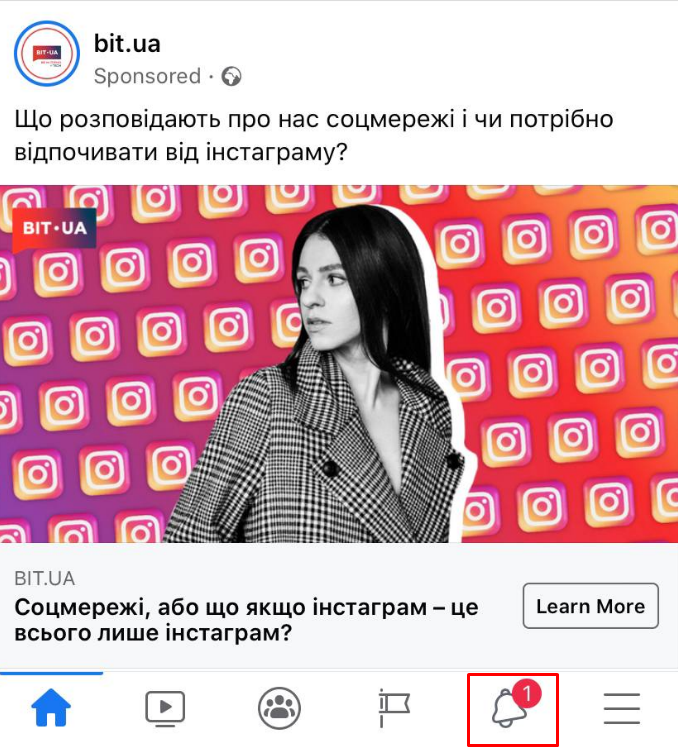Tap the bit.ua page name
Viewport: 678px width, 753px height.
(x=127, y=44)
